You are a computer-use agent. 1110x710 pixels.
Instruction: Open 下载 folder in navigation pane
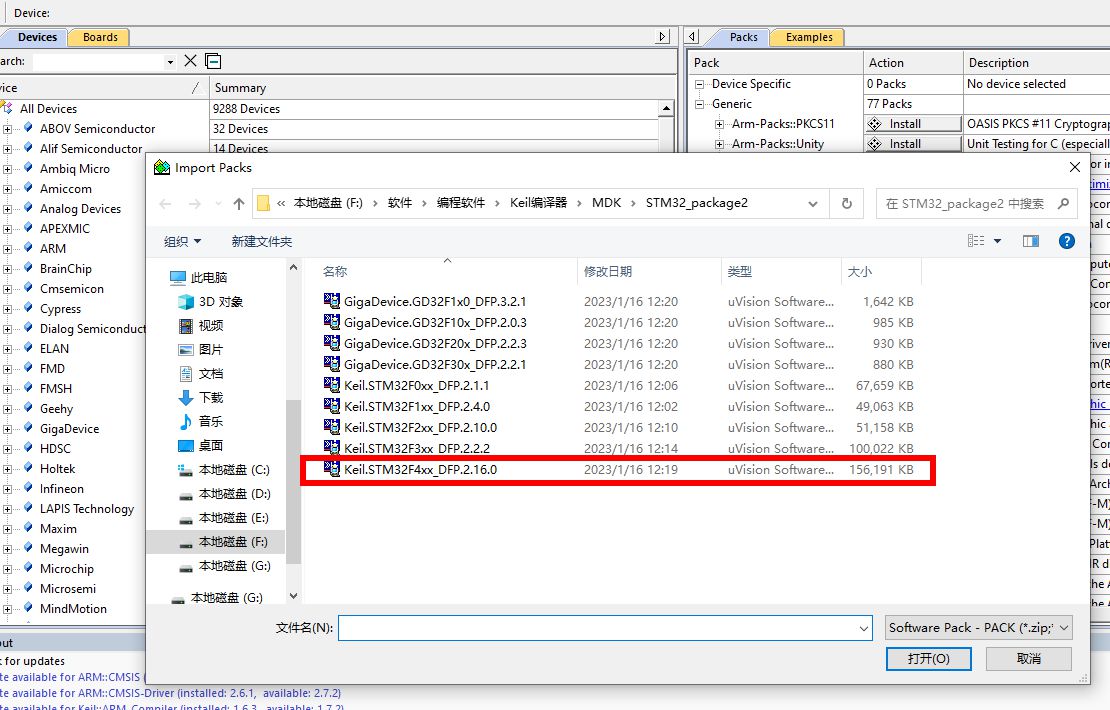(x=210, y=398)
